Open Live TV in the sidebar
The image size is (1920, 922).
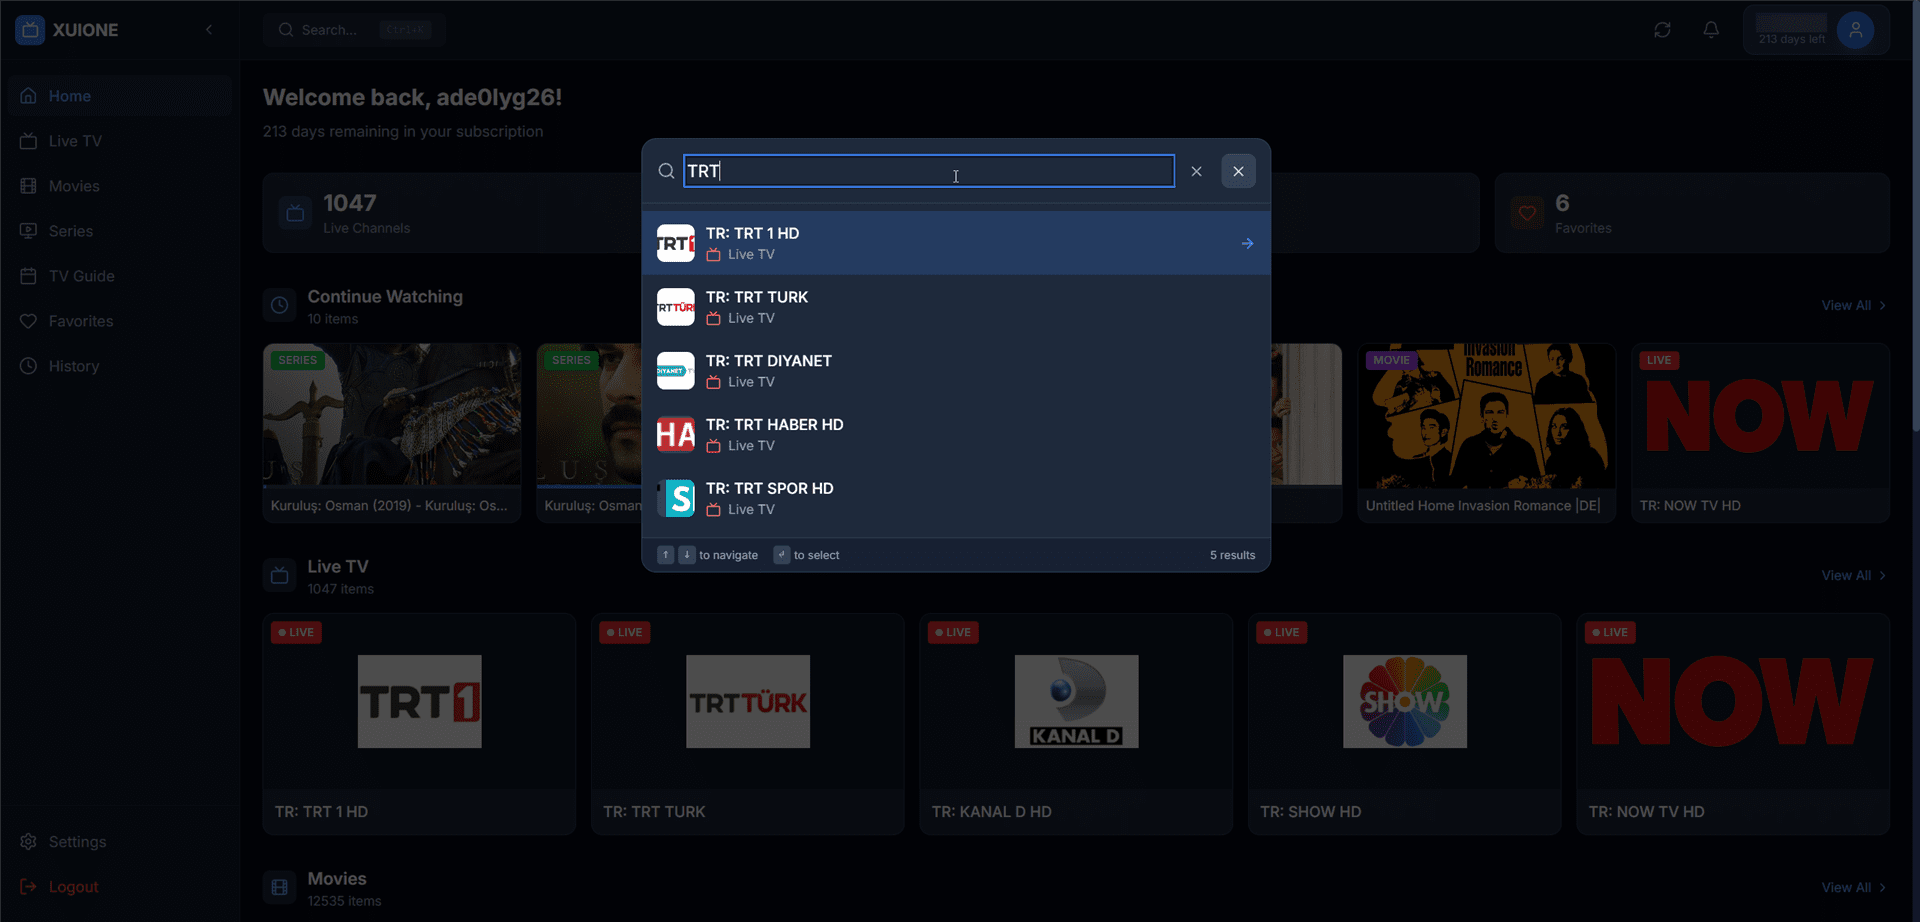[75, 141]
